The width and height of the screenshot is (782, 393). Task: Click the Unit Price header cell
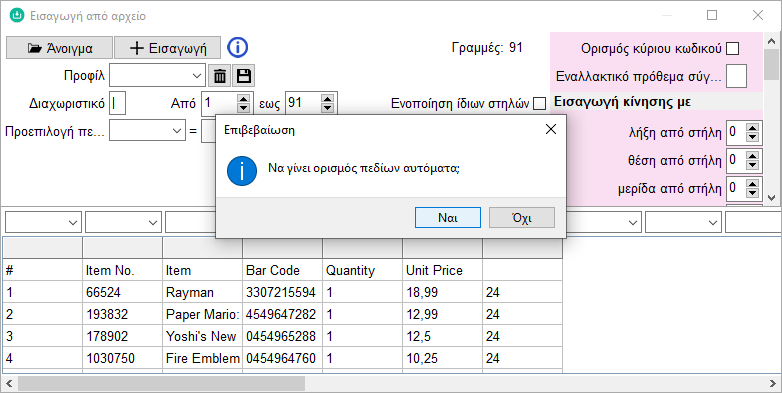pyautogui.click(x=442, y=270)
